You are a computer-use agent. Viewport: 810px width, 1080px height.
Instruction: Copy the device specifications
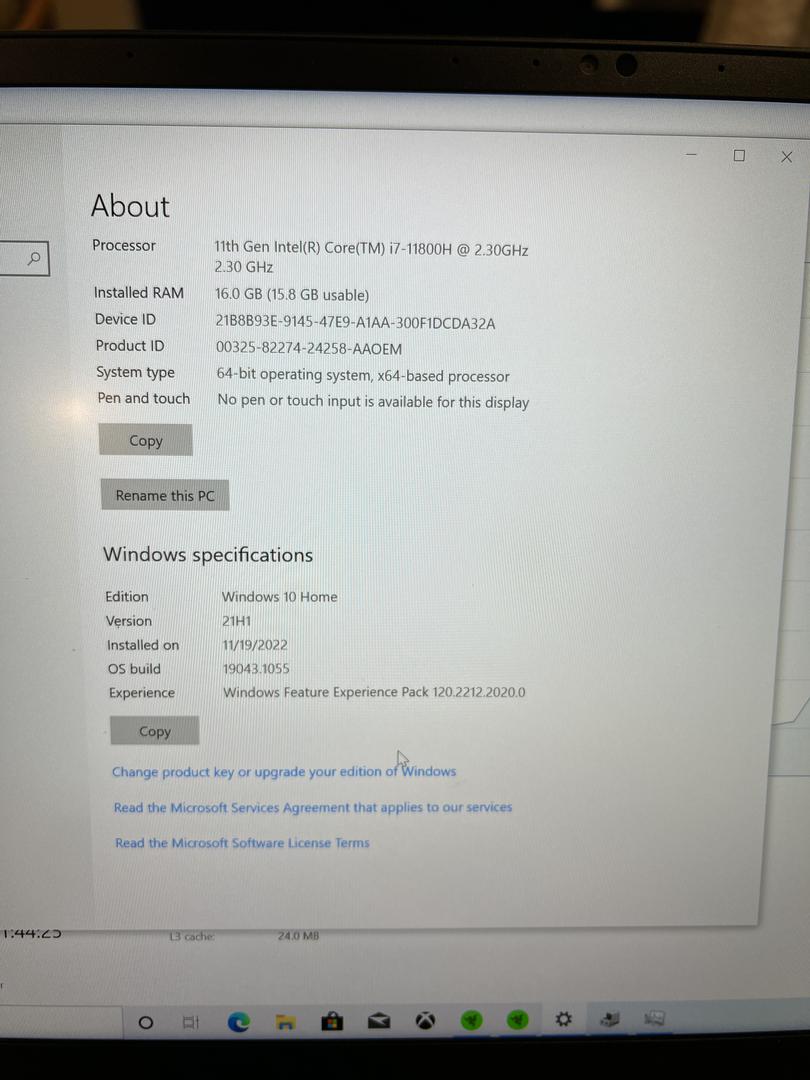pyautogui.click(x=145, y=440)
